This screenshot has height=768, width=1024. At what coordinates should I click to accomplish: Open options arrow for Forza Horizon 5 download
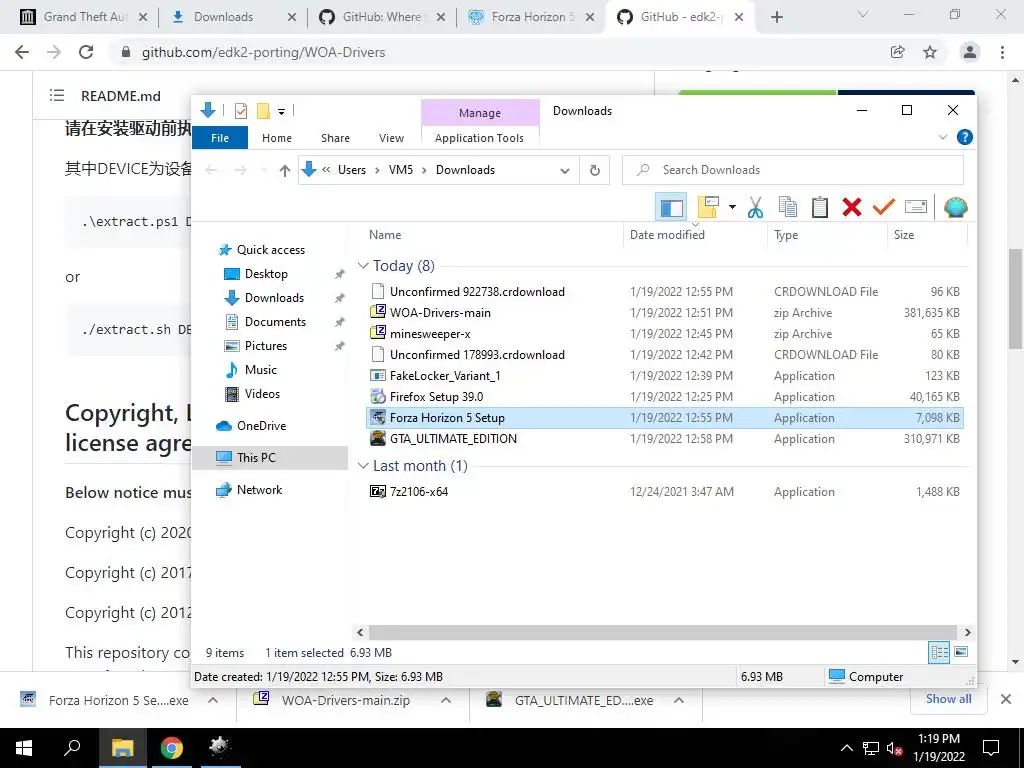click(x=213, y=700)
